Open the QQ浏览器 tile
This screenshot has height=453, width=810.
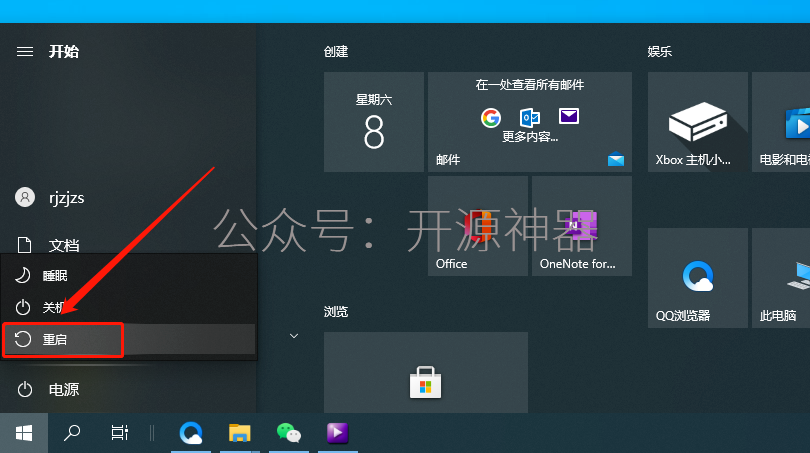[698, 278]
